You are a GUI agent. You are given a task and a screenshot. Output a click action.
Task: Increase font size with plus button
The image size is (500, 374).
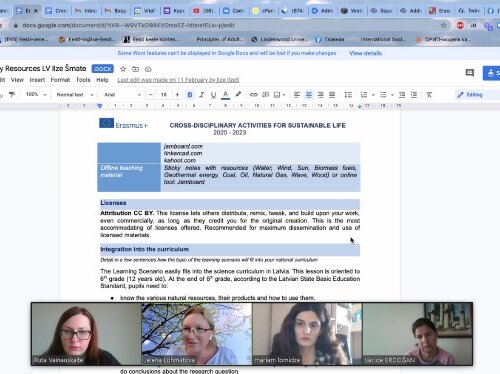177,95
